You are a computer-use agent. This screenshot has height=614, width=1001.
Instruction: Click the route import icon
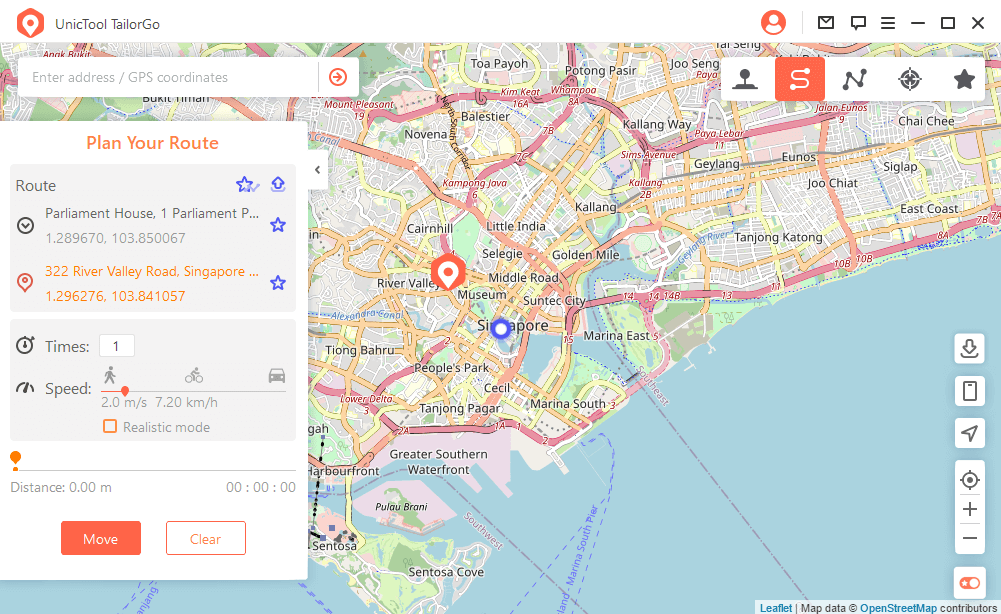click(x=278, y=184)
